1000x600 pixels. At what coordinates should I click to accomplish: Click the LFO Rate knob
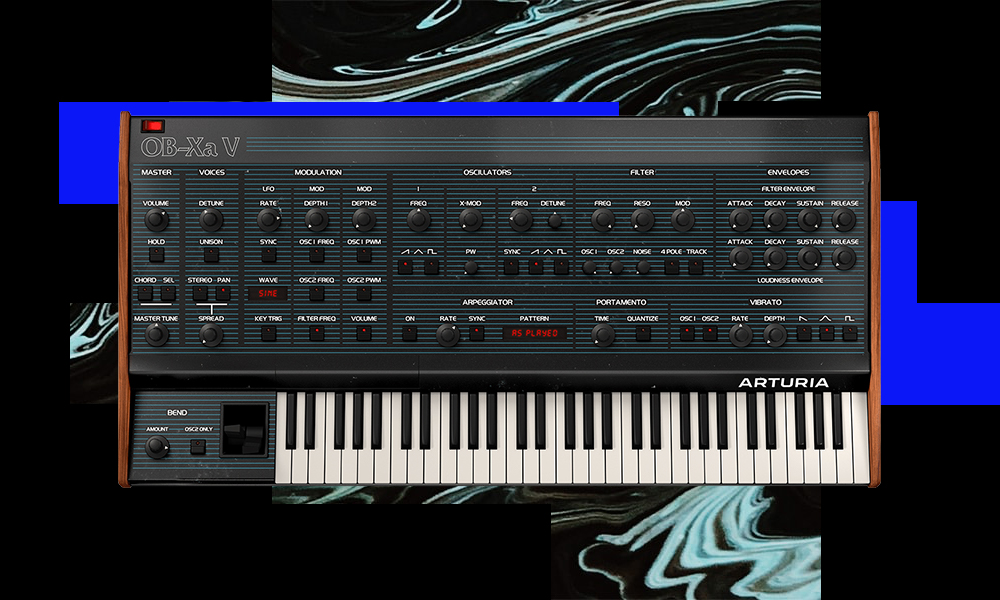point(268,220)
